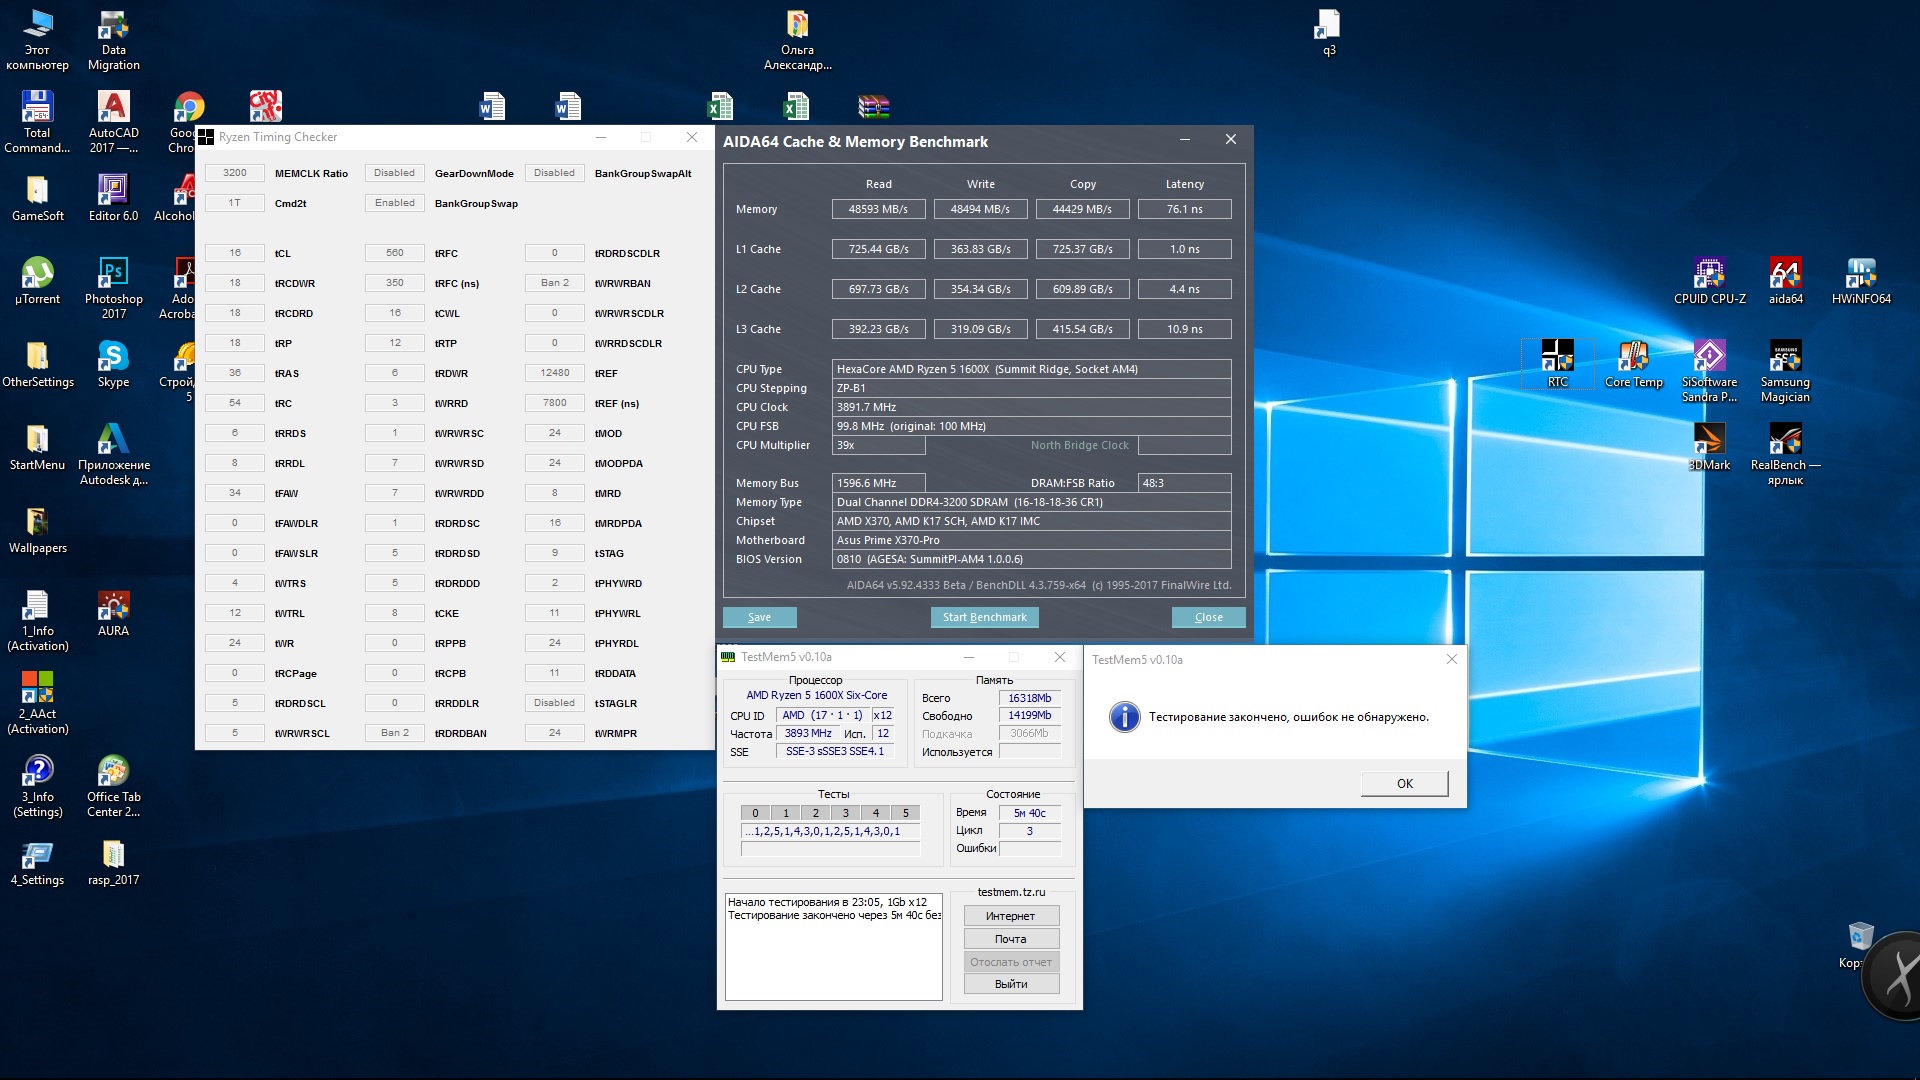This screenshot has height=1080, width=1920.
Task: Open the µTorrent desktop icon
Action: [37, 274]
